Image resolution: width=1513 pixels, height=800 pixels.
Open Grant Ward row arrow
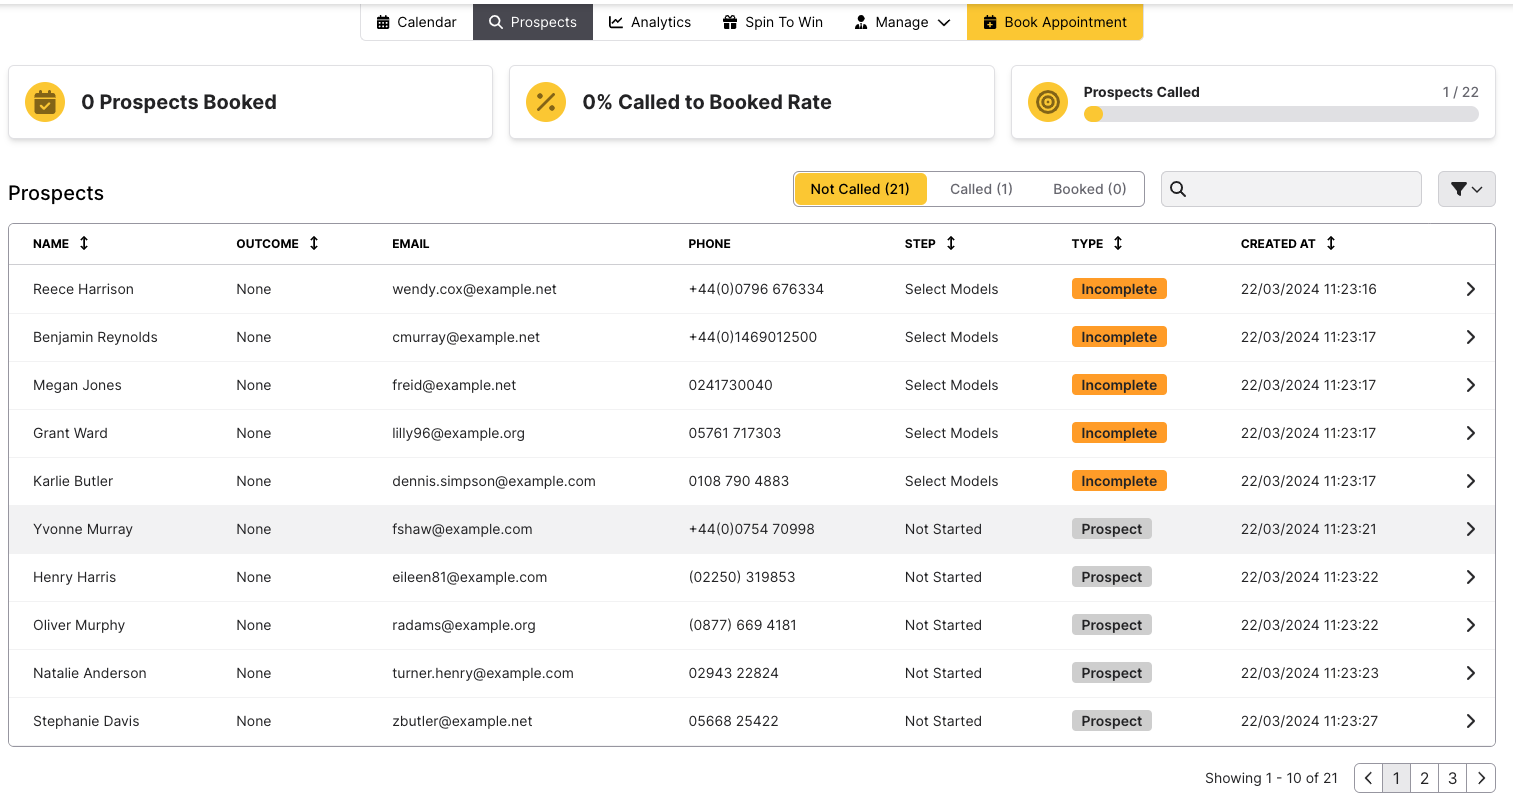(1470, 433)
